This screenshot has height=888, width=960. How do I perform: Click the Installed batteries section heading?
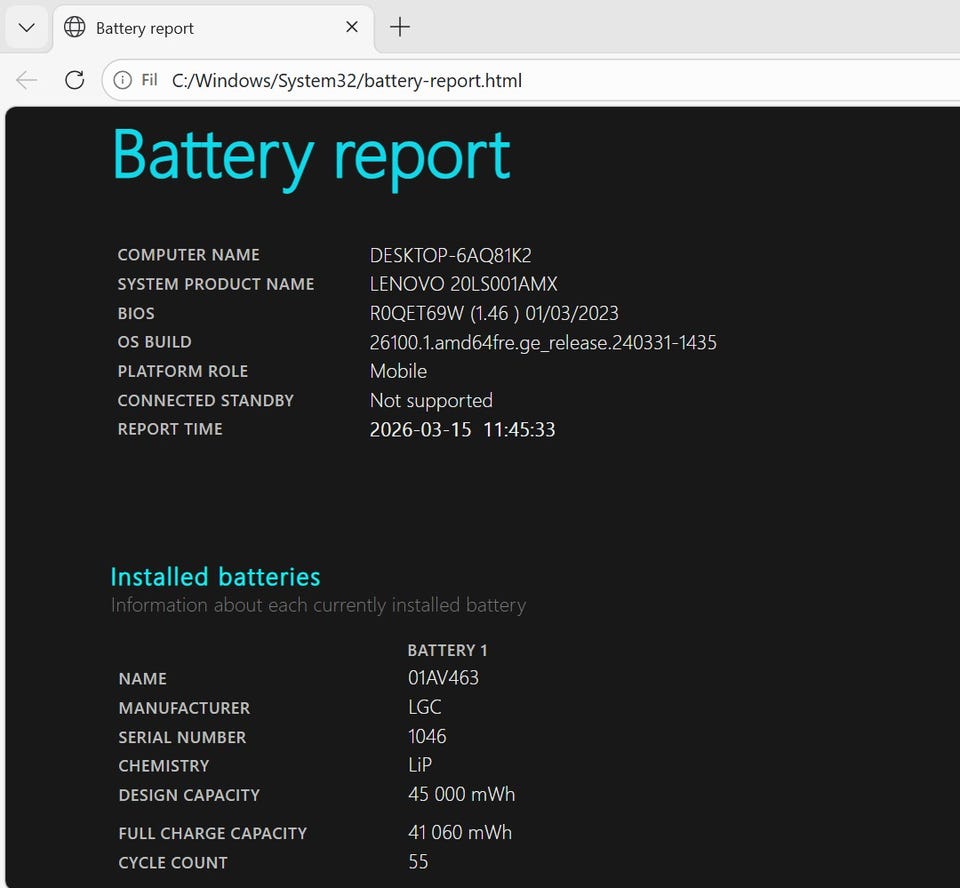[215, 577]
